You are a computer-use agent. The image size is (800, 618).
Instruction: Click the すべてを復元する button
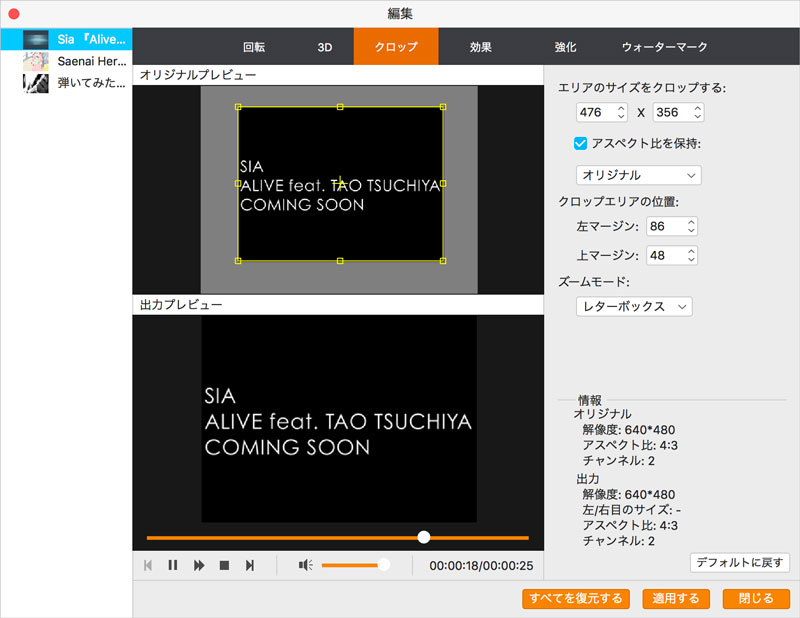(576, 598)
